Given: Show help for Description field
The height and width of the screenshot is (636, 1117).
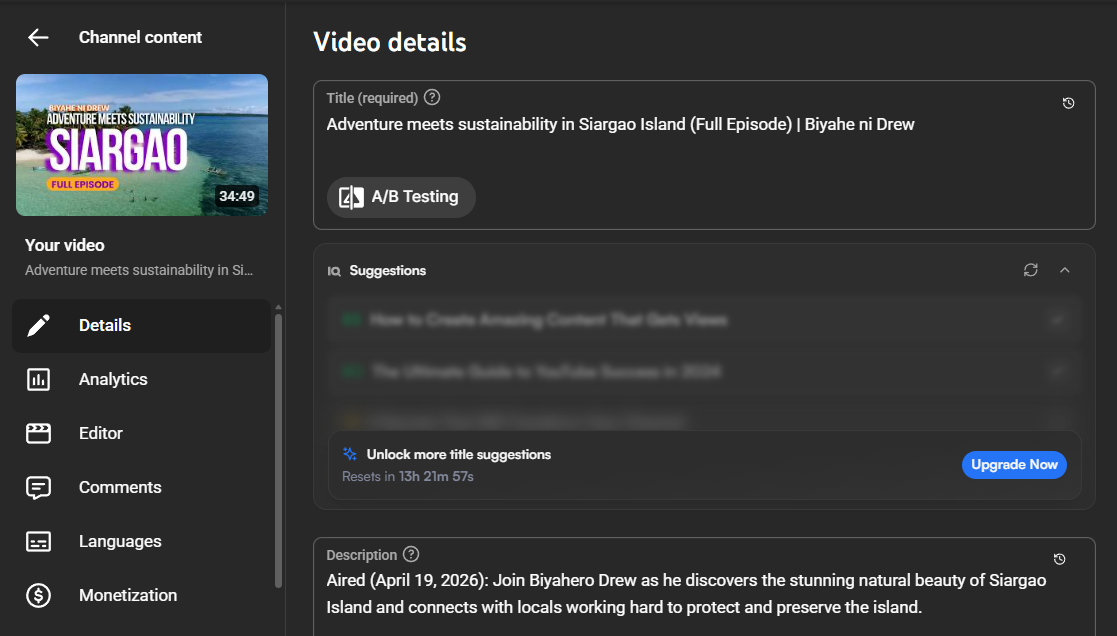Looking at the screenshot, I should 411,554.
